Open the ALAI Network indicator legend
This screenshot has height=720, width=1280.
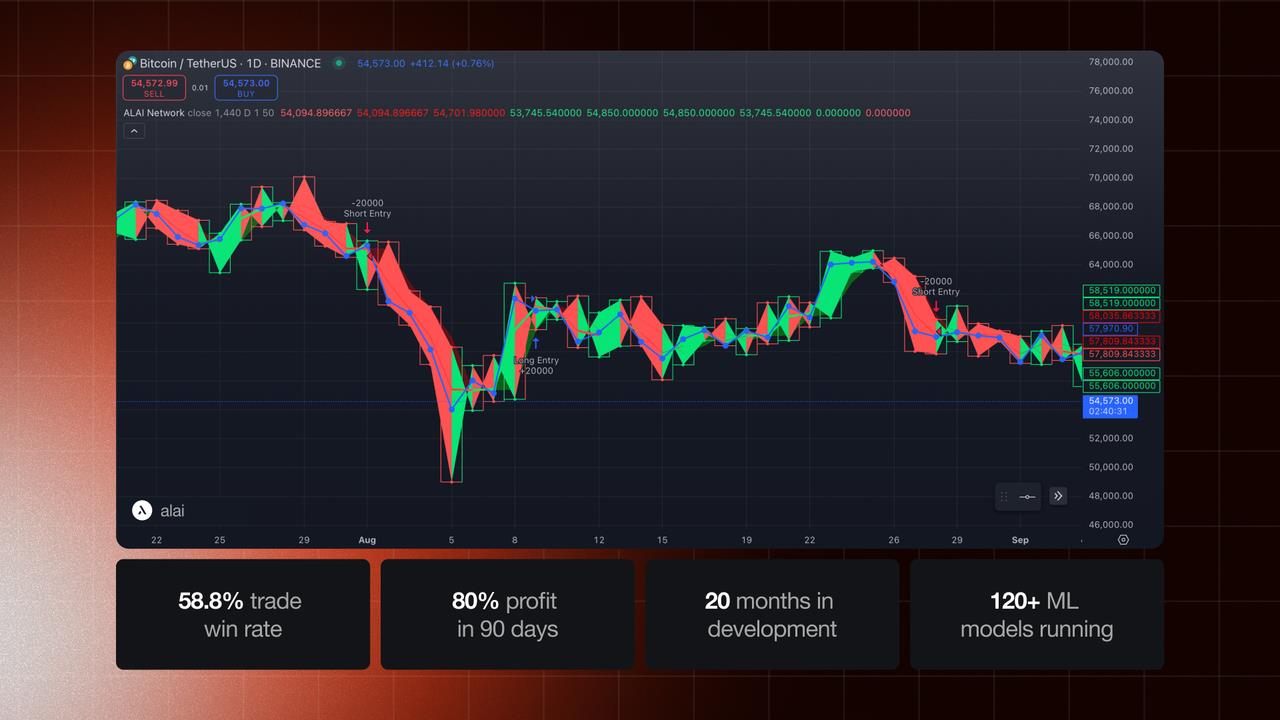154,113
